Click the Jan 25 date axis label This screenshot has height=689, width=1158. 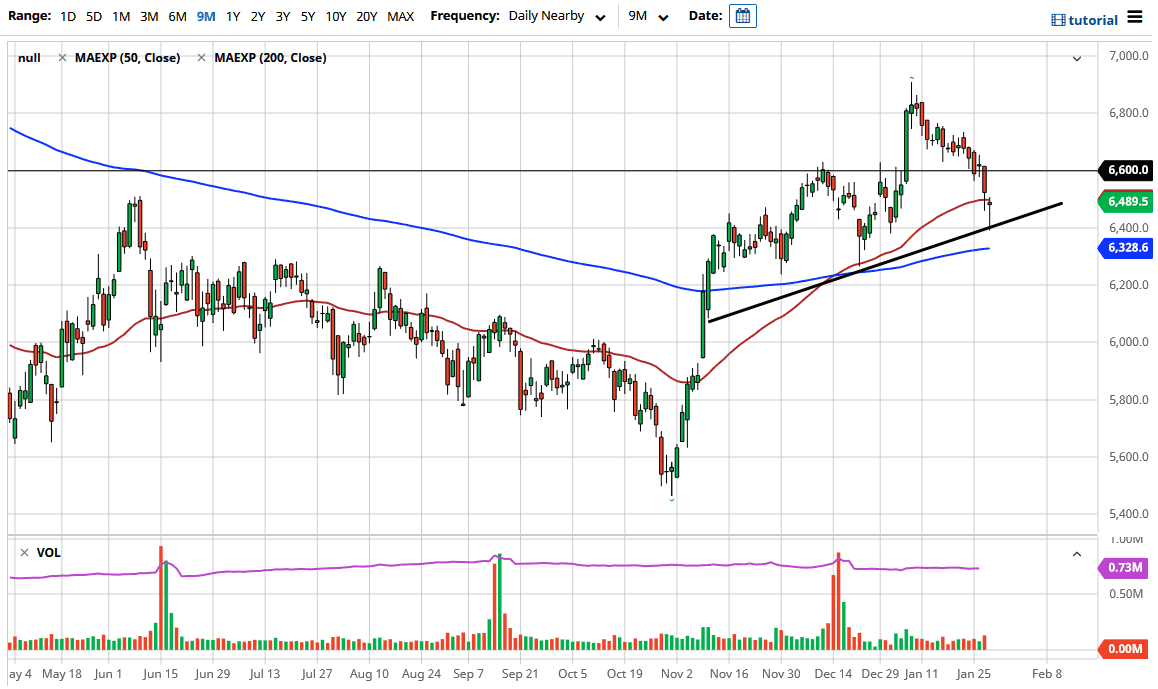click(973, 673)
